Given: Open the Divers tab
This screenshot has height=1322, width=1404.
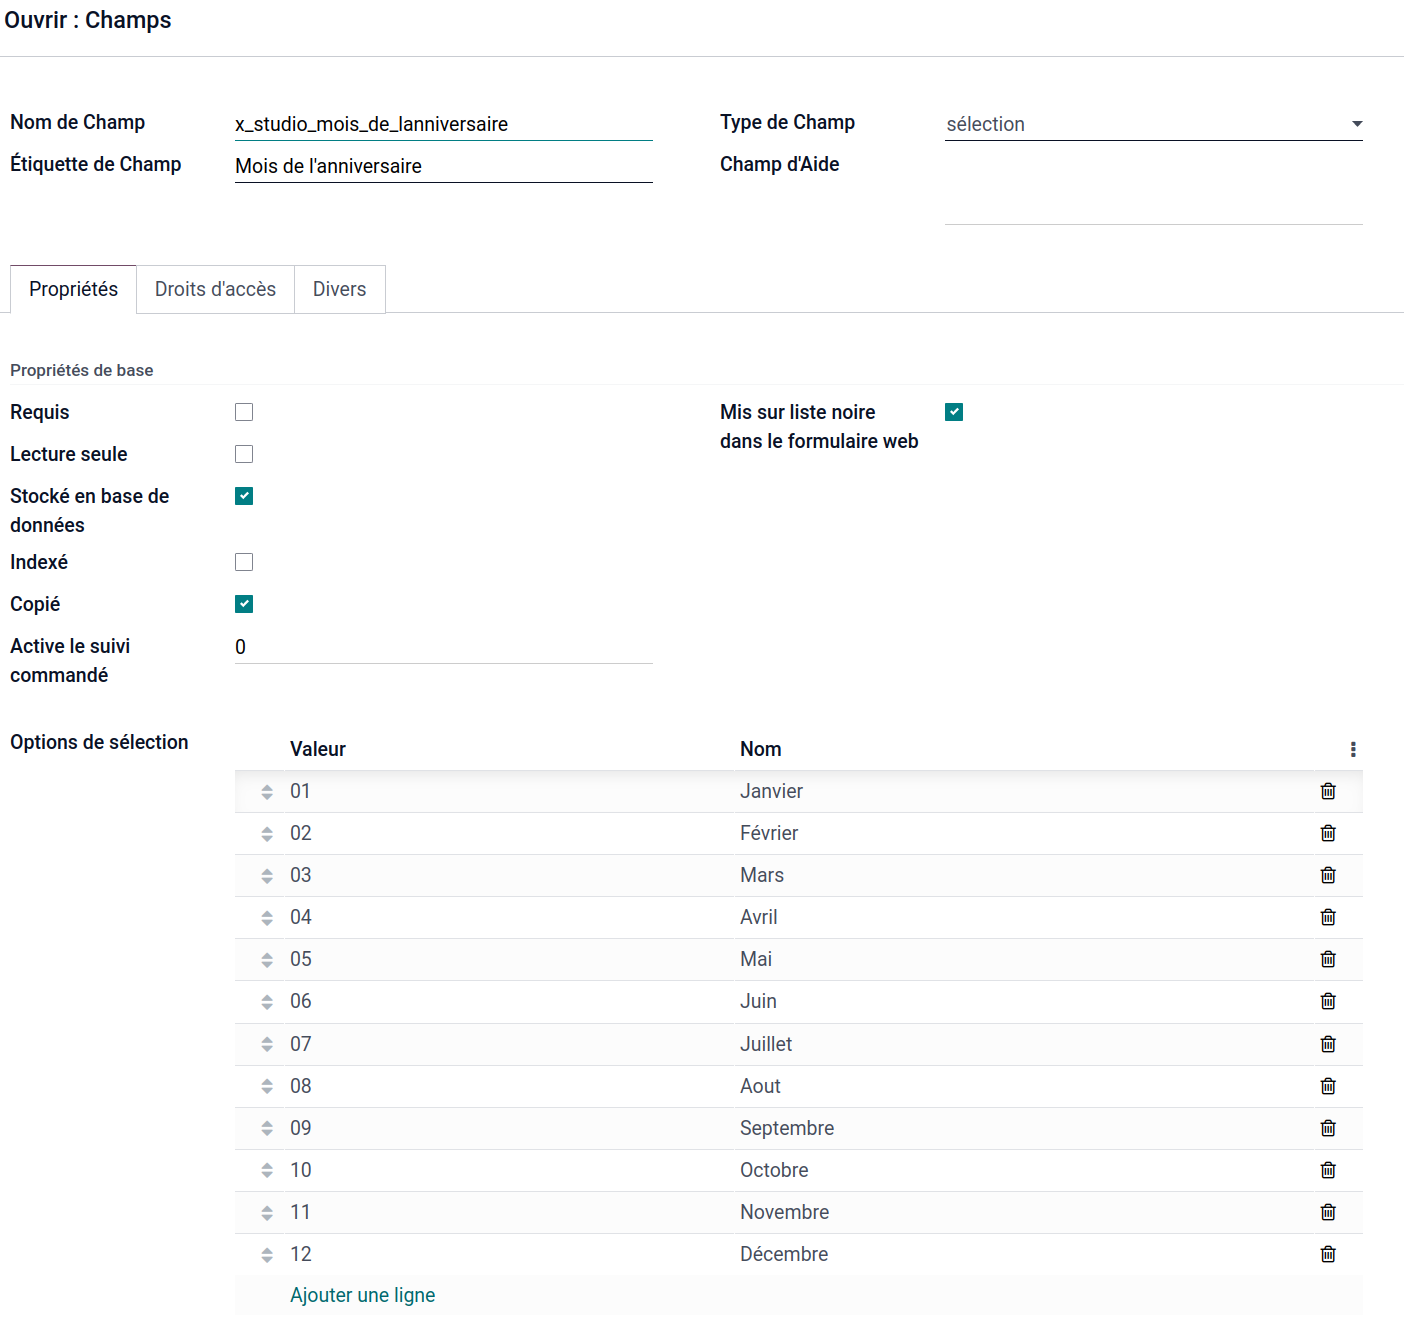Looking at the screenshot, I should point(339,289).
